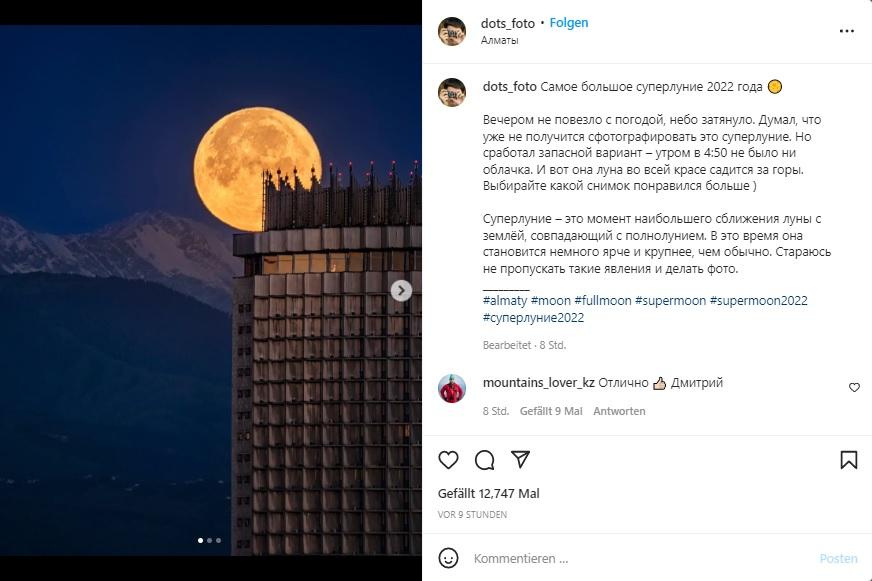Open the Алматы location link
872x581 pixels.
tap(500, 41)
